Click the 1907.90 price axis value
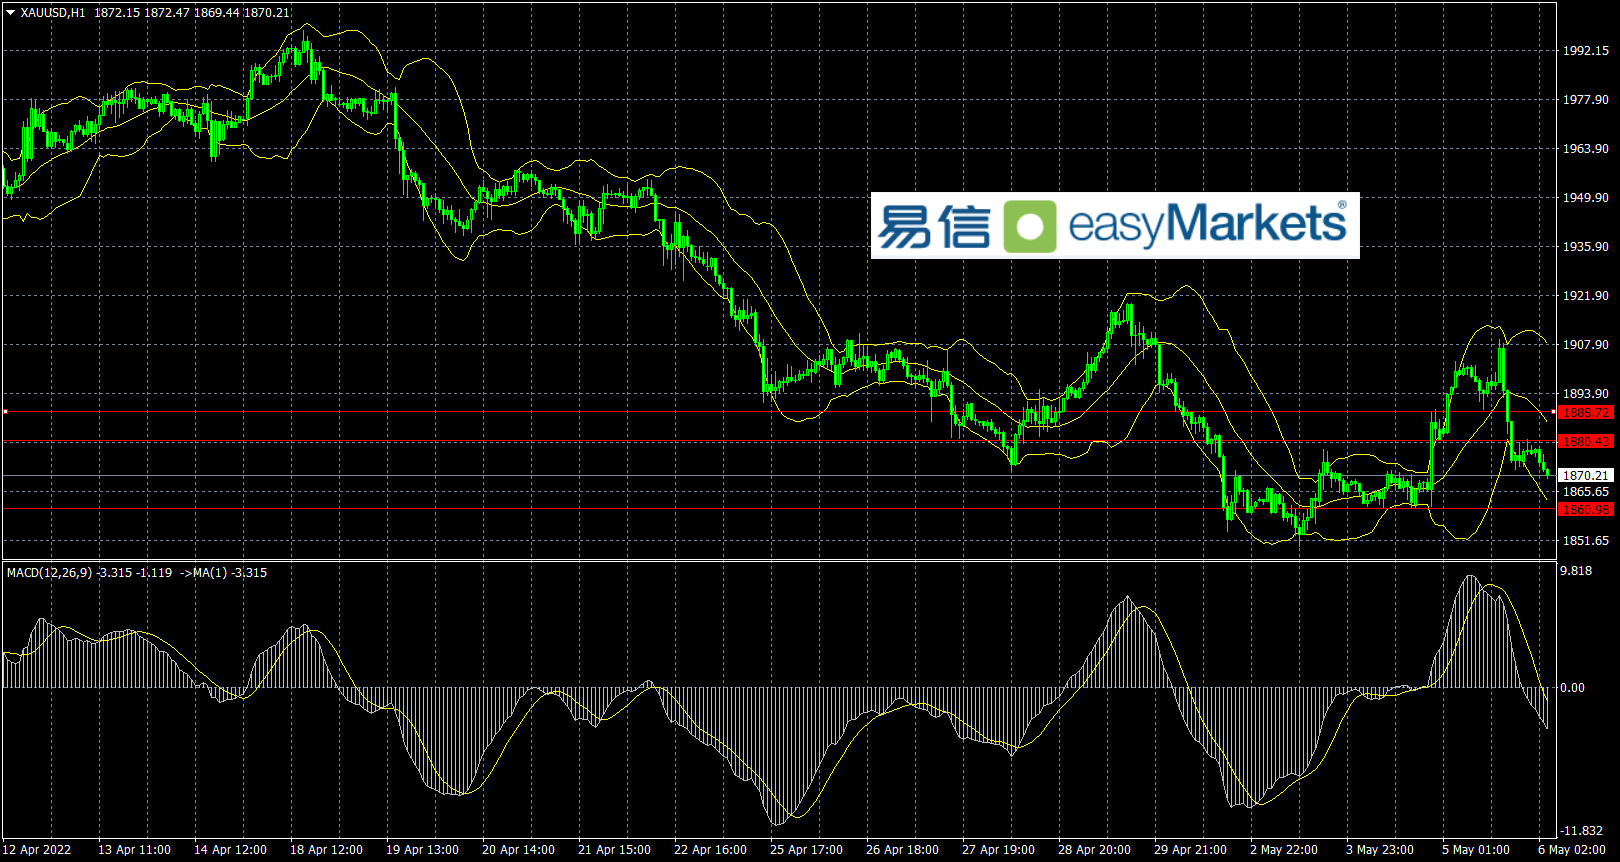This screenshot has width=1620, height=862. [1586, 344]
